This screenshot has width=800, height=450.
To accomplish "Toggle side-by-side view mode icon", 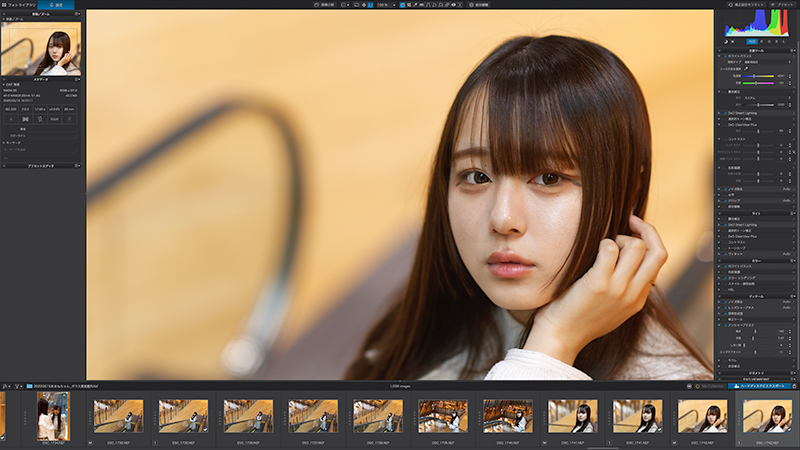I will 345,5.
